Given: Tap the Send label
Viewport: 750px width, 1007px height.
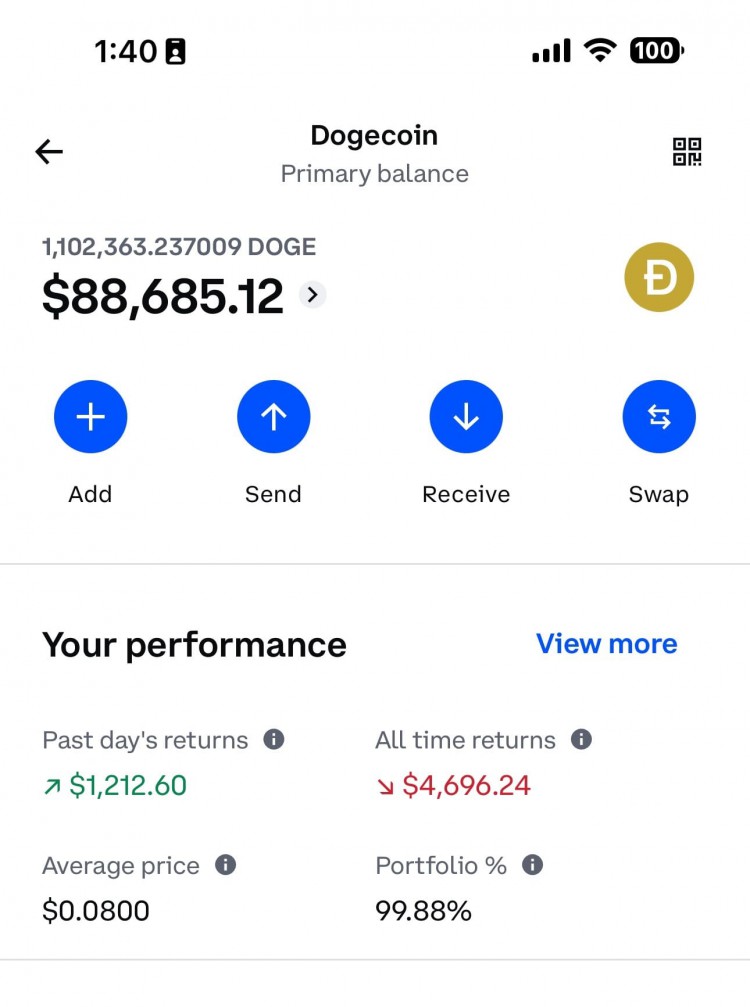Looking at the screenshot, I should click(x=274, y=494).
